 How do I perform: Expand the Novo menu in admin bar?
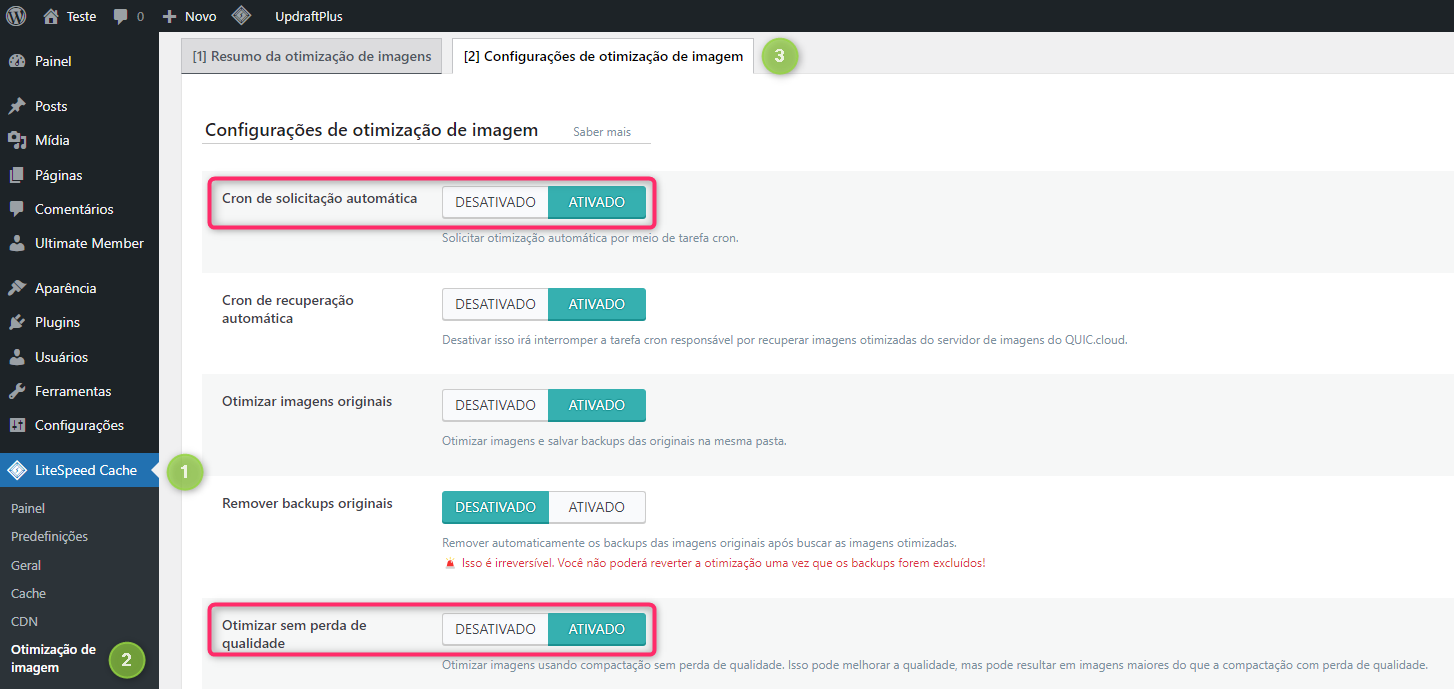click(190, 16)
